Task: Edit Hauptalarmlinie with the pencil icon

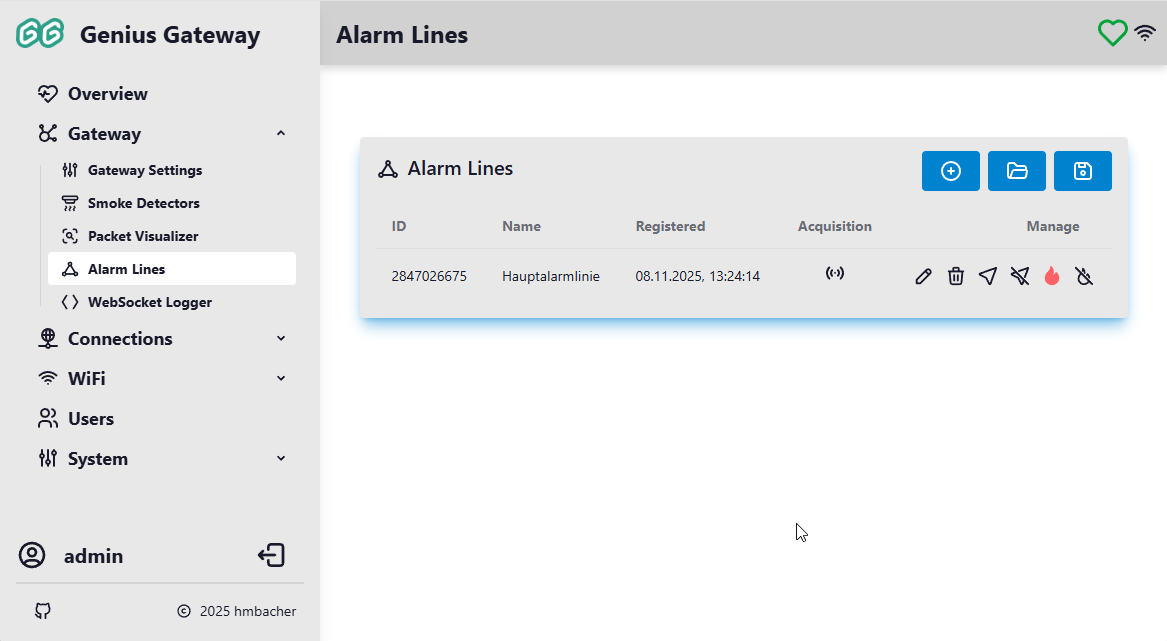Action: tap(923, 276)
